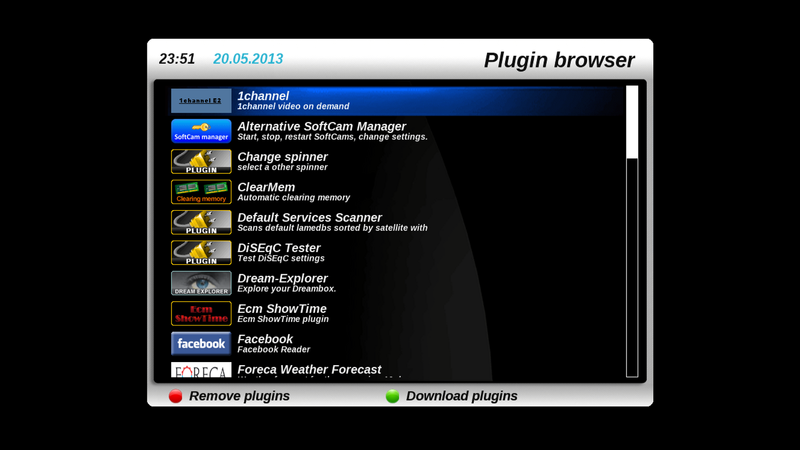Click the green Download plugins dot

click(x=392, y=396)
